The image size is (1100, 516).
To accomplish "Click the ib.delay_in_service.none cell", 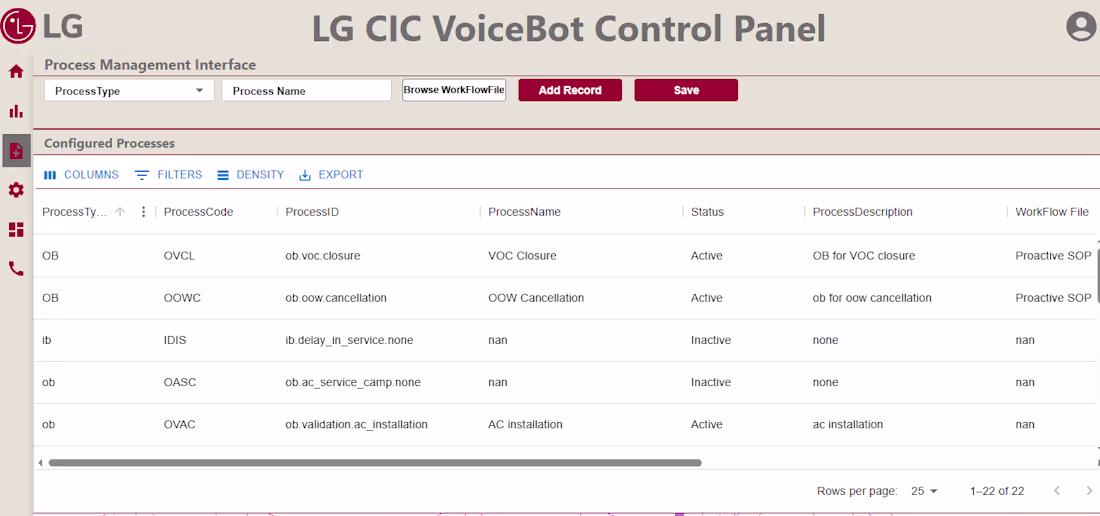I will (x=349, y=340).
